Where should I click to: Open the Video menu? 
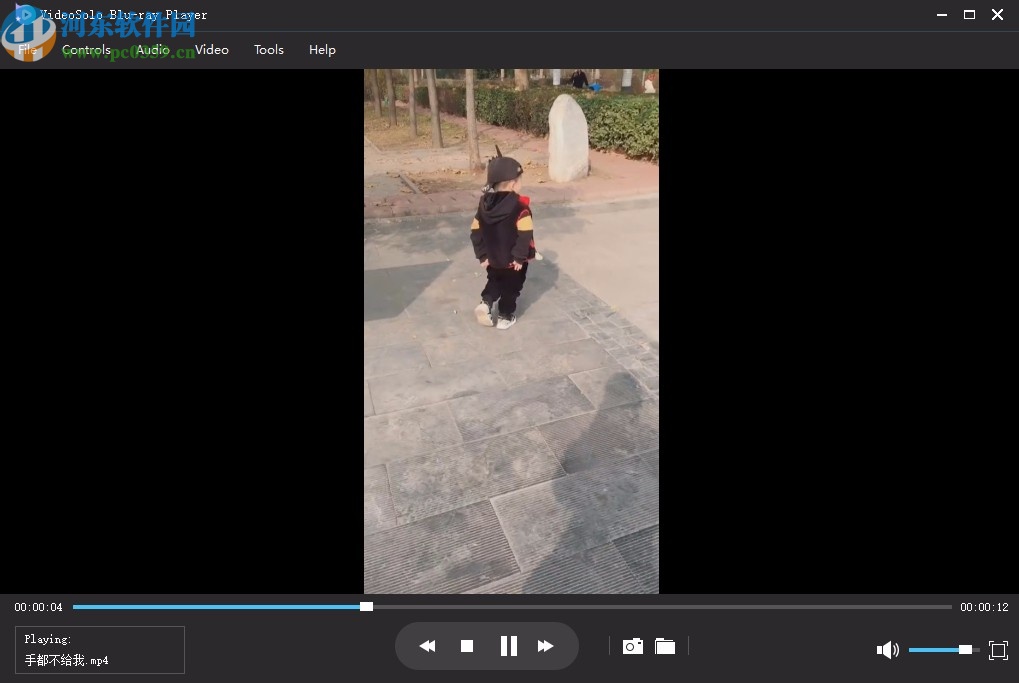point(212,49)
